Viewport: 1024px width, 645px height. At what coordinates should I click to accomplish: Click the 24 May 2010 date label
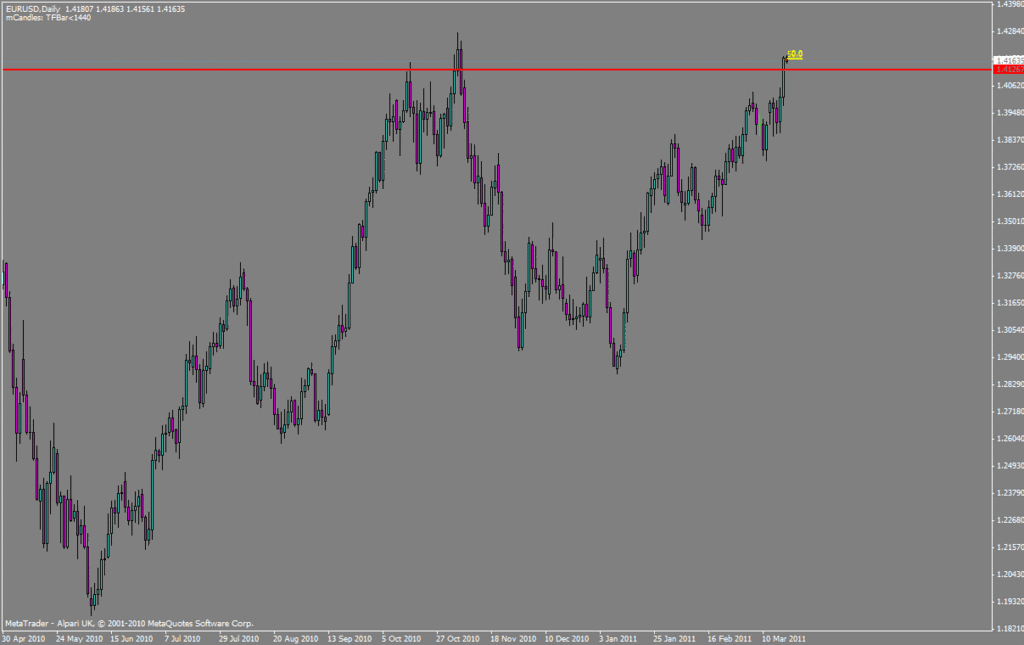[x=79, y=638]
